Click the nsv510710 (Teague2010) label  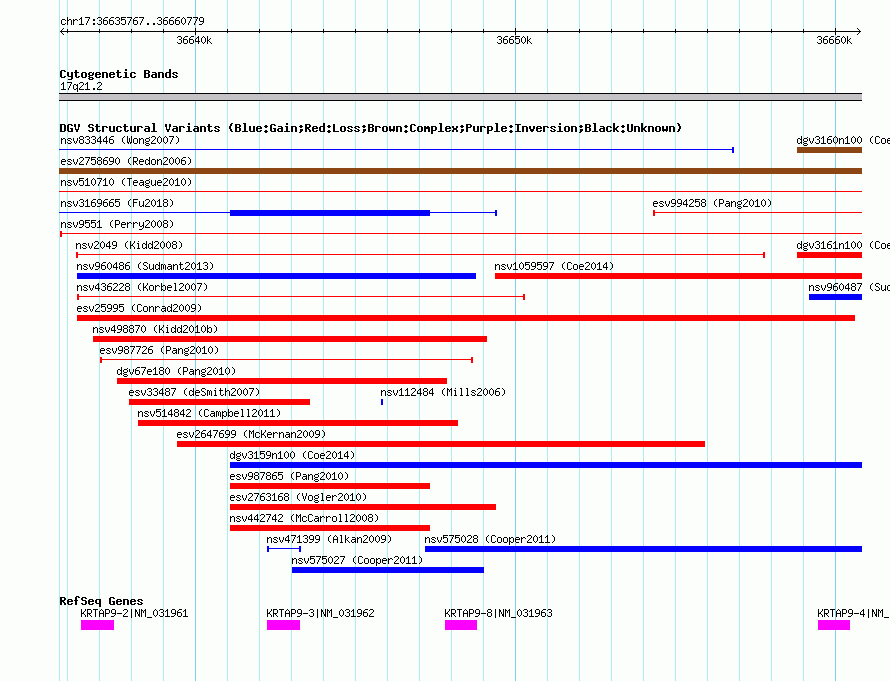tap(126, 182)
